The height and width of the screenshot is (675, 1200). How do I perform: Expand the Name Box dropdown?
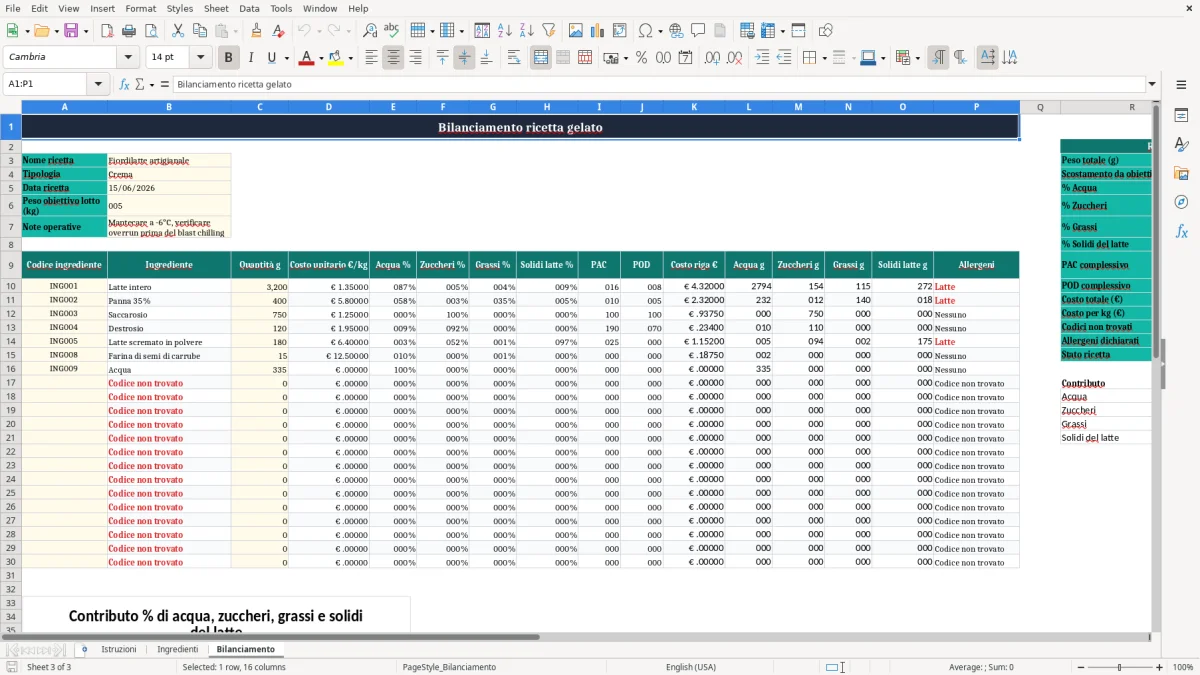pyautogui.click(x=98, y=84)
